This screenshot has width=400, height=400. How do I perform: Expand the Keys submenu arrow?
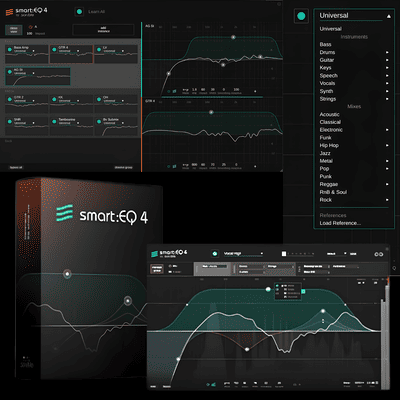387,68
